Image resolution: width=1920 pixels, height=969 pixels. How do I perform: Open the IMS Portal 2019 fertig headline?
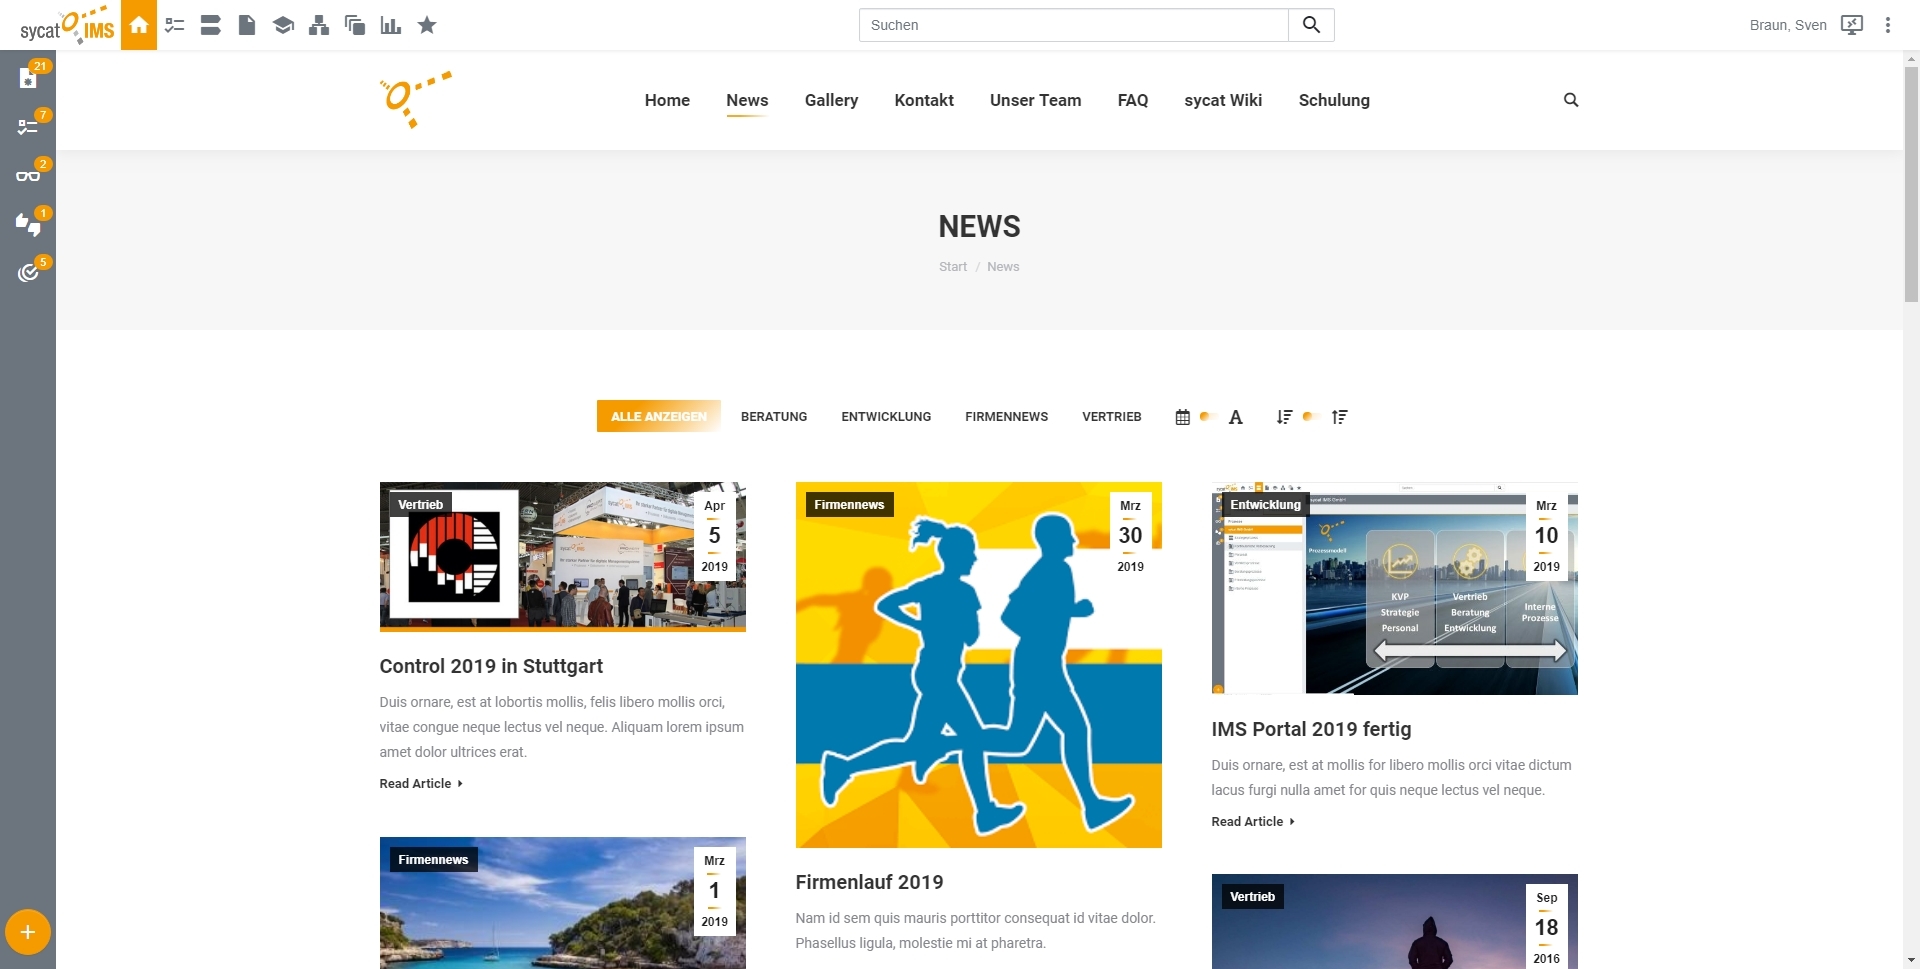click(x=1311, y=729)
